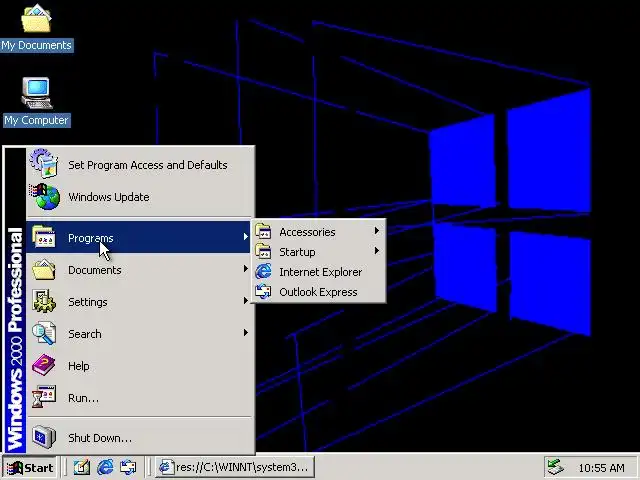Click the network tray icon
Image resolution: width=640 pixels, height=480 pixels.
pos(555,468)
